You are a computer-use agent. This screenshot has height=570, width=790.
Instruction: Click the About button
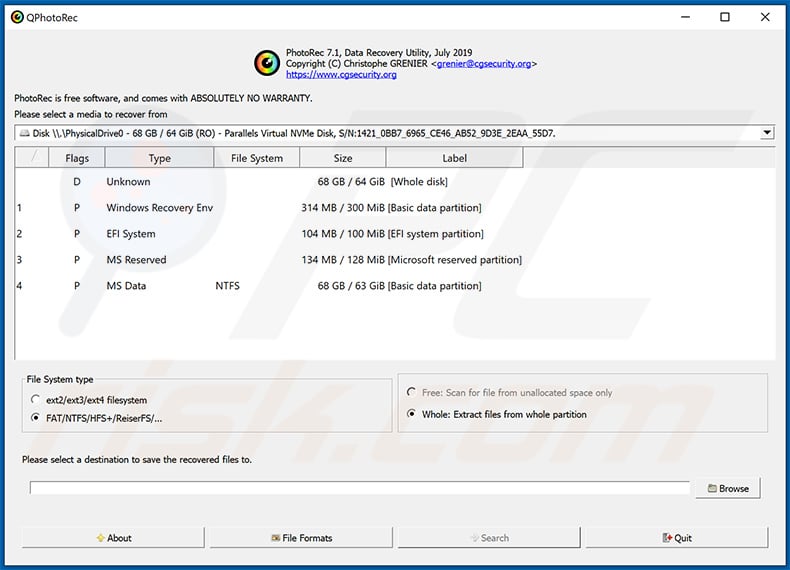click(x=113, y=538)
